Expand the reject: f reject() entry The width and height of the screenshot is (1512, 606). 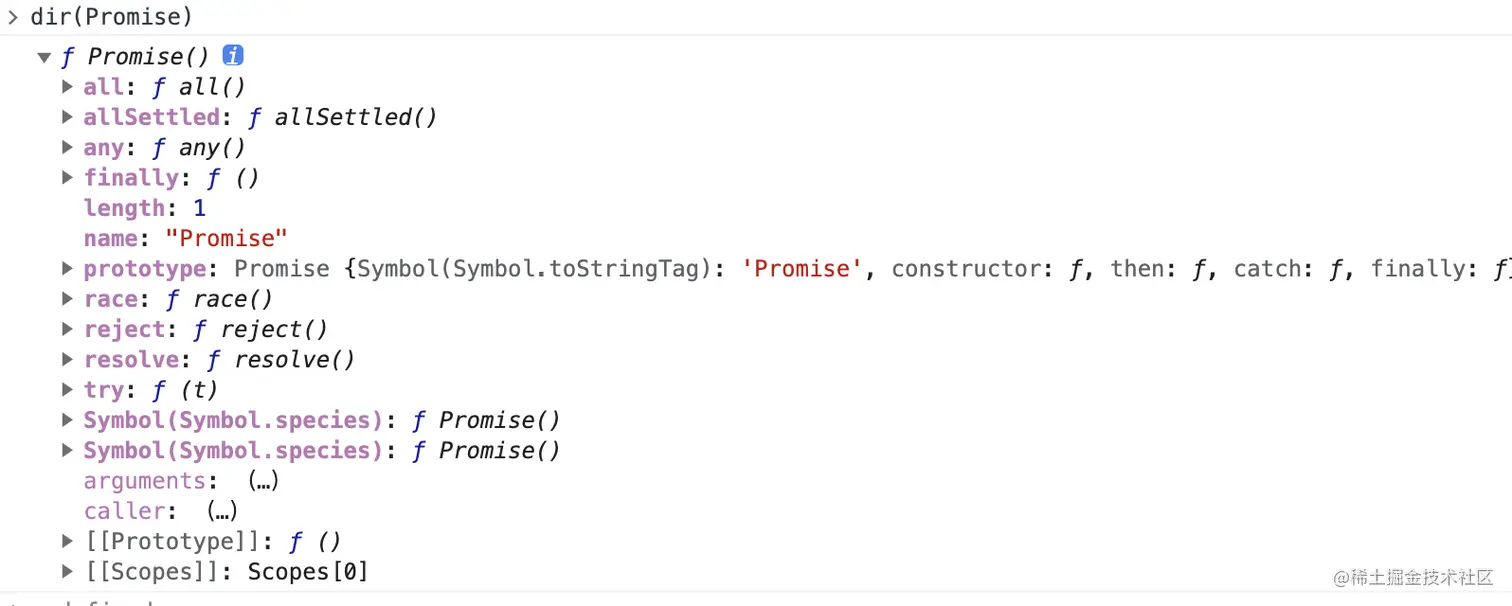tap(67, 328)
